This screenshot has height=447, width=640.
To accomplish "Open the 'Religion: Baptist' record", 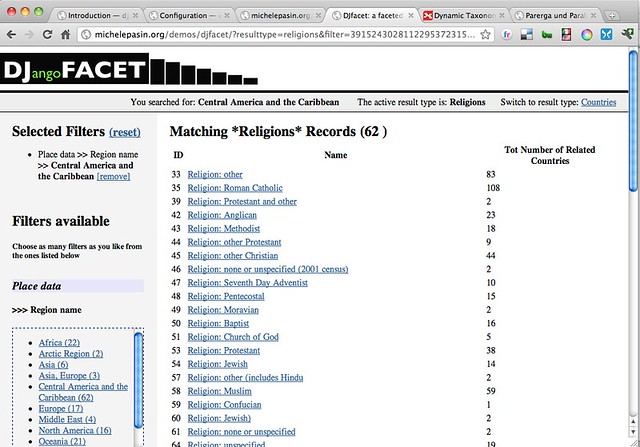I will click(218, 324).
